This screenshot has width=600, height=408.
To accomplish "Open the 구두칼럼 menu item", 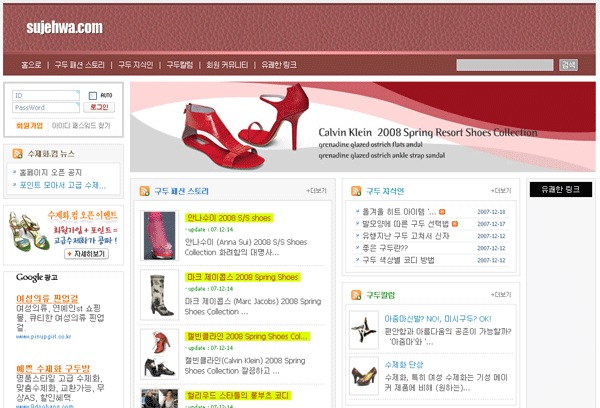I will pos(180,65).
